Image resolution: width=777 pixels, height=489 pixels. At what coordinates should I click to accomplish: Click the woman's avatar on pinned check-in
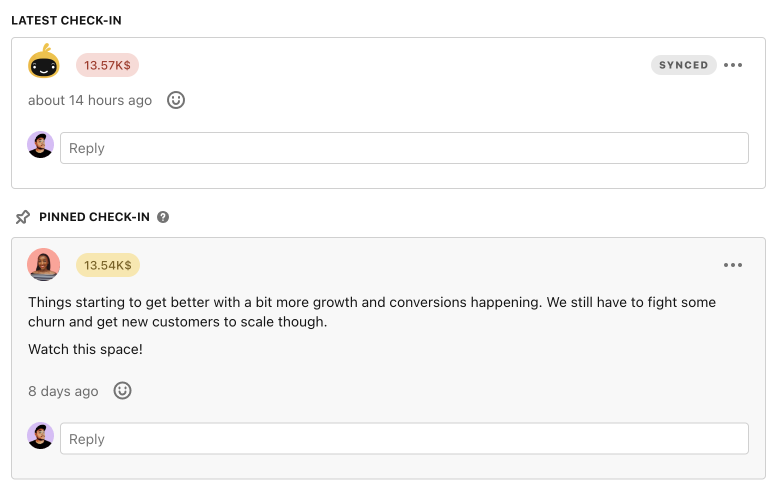point(44,265)
